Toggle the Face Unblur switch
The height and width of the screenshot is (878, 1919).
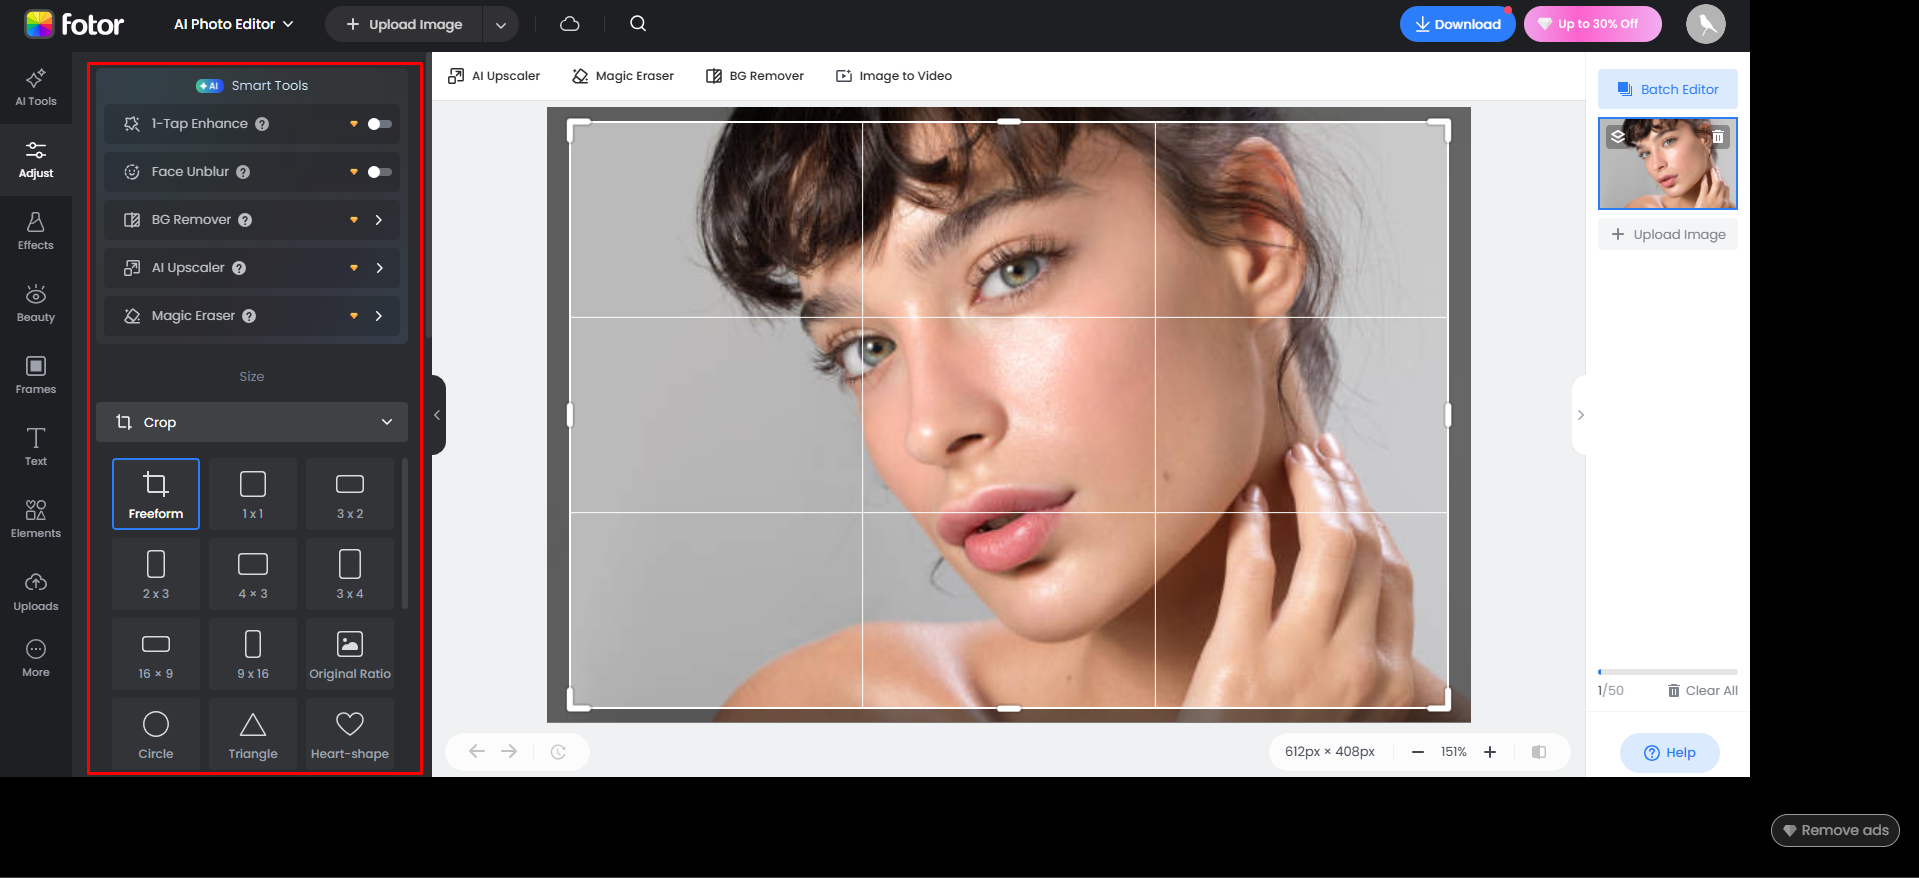pyautogui.click(x=380, y=172)
